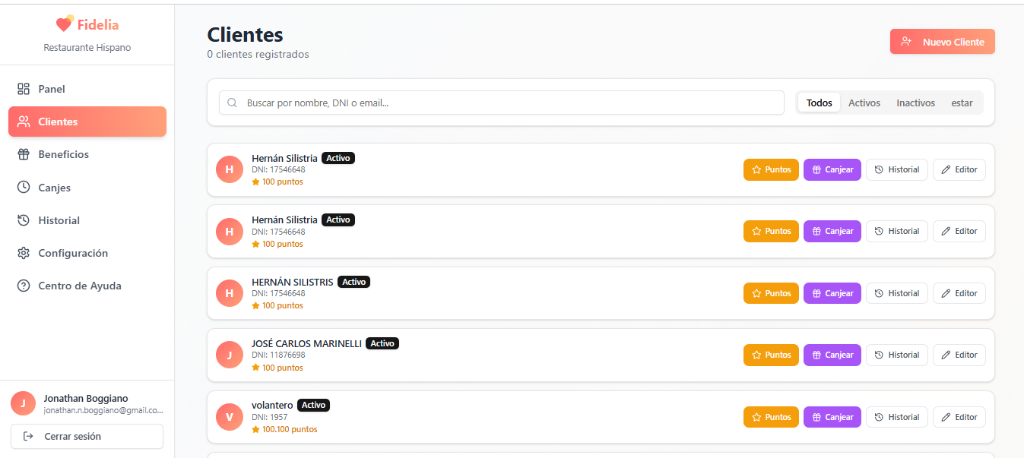Open Historial in the sidebar
Image resolution: width=1024 pixels, height=458 pixels.
coord(87,220)
